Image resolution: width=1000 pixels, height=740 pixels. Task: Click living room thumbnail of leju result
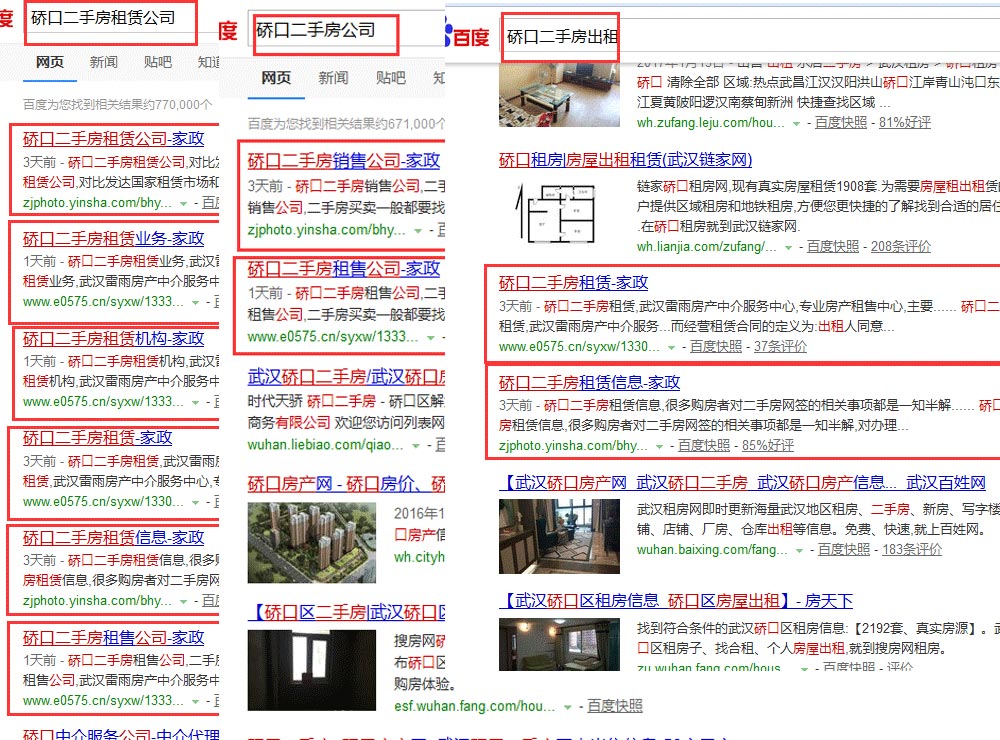[x=559, y=94]
